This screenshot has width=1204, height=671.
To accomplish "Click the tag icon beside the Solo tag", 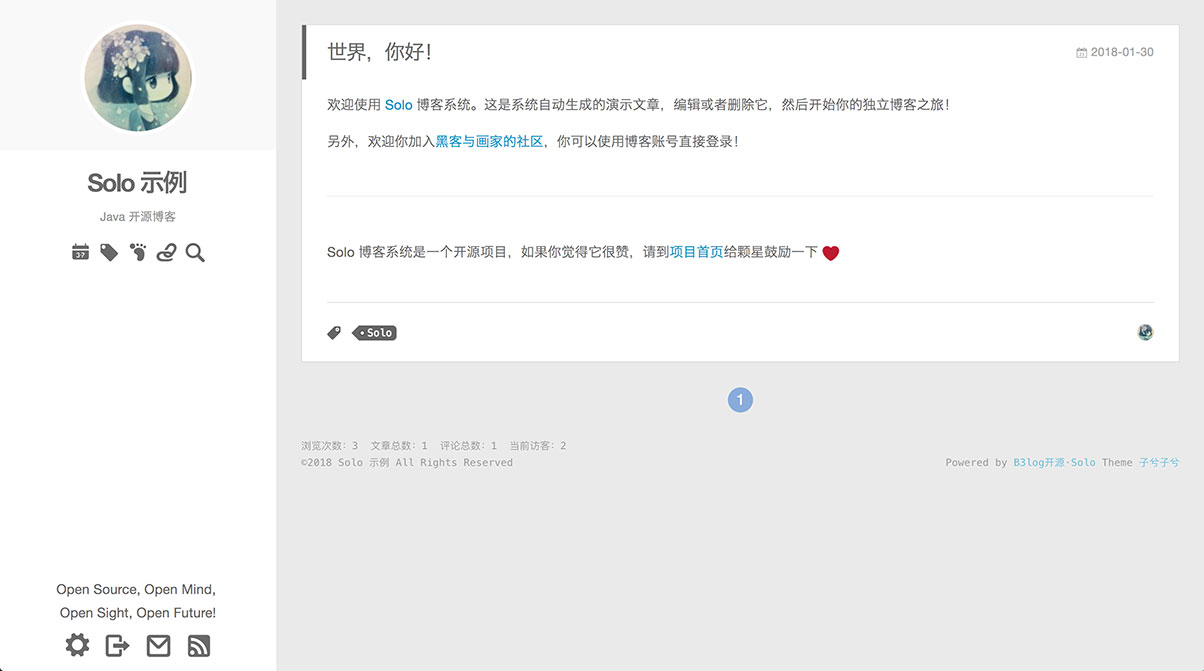I will [x=334, y=333].
